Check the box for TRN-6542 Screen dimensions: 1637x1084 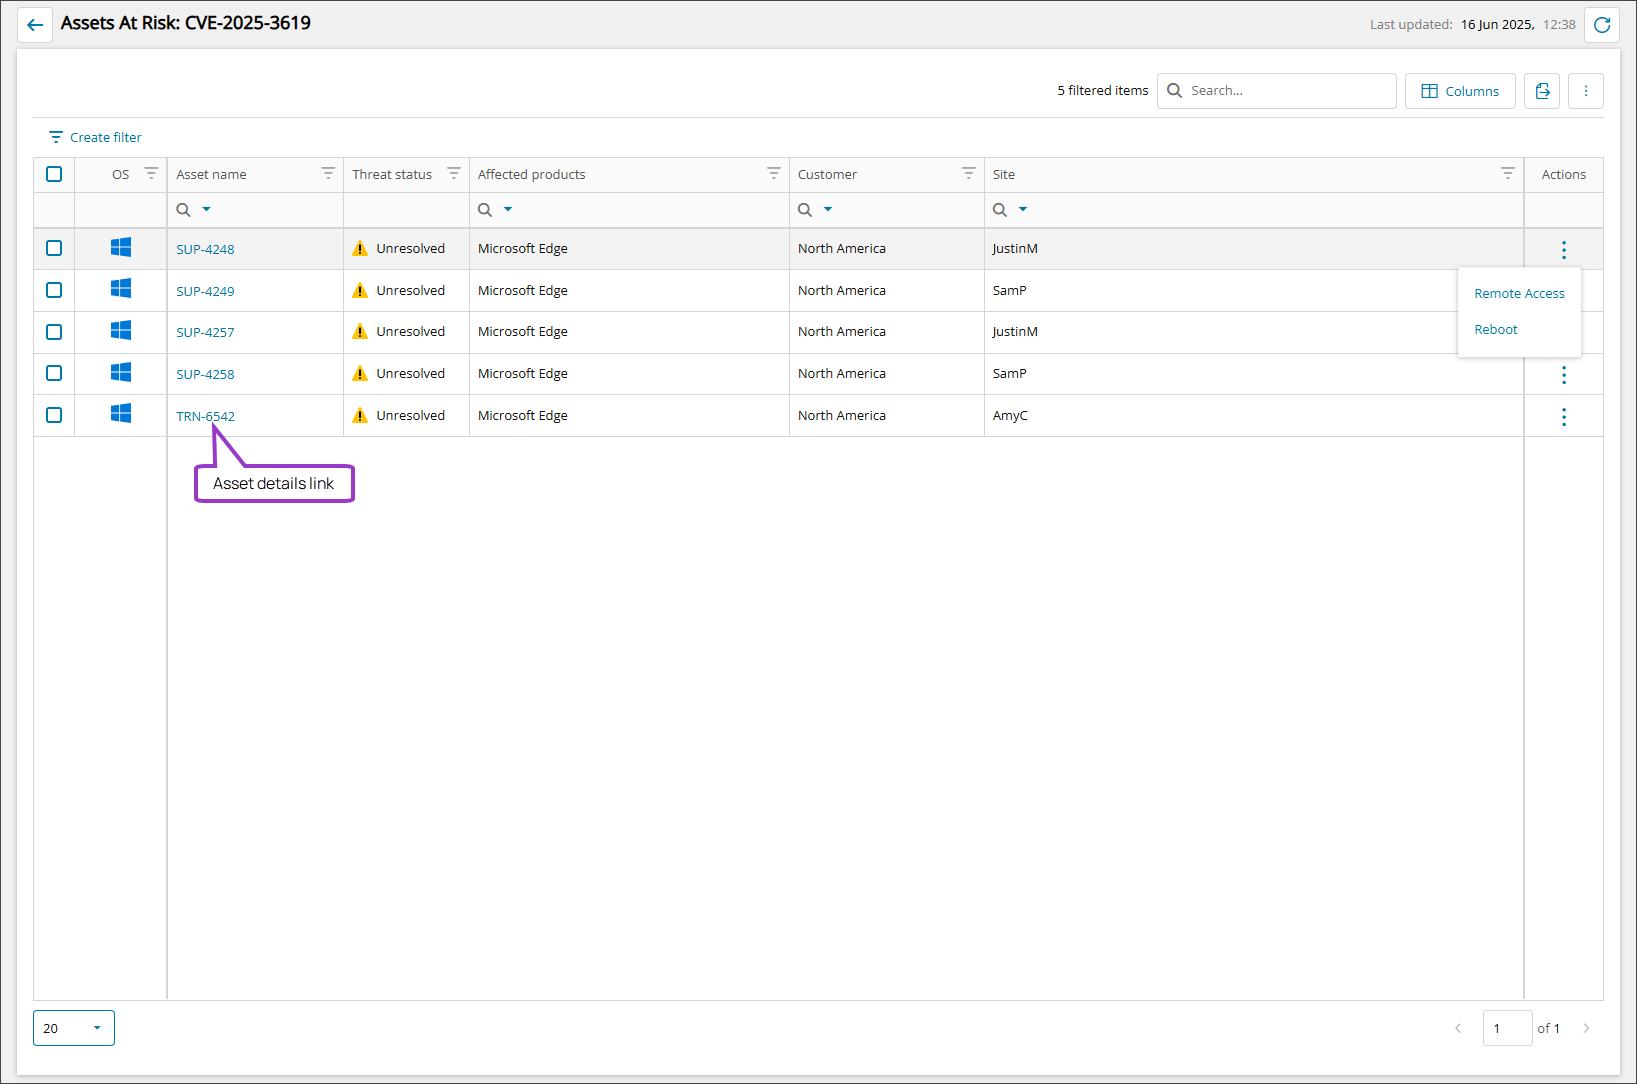coord(54,416)
